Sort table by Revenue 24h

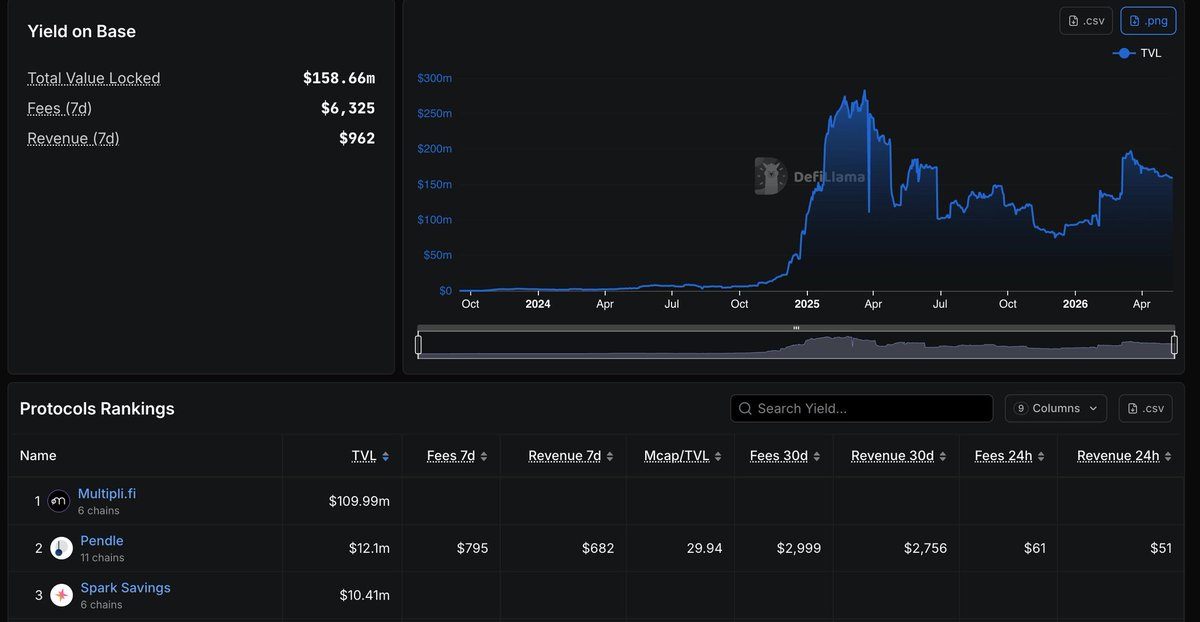1124,456
